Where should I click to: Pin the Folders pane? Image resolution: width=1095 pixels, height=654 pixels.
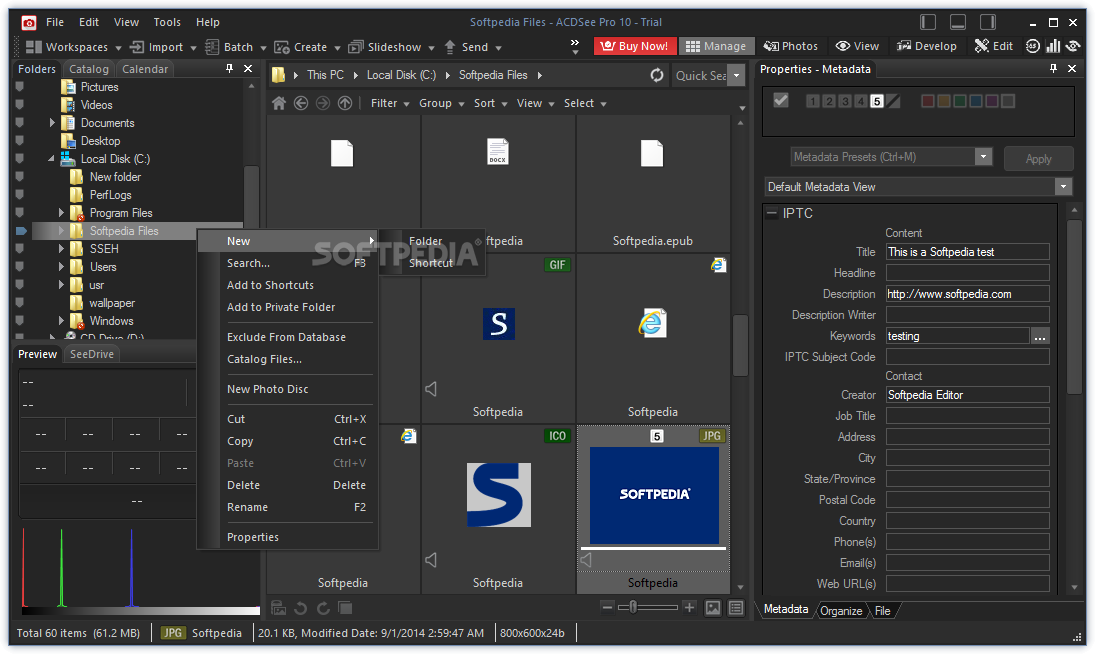[x=229, y=68]
